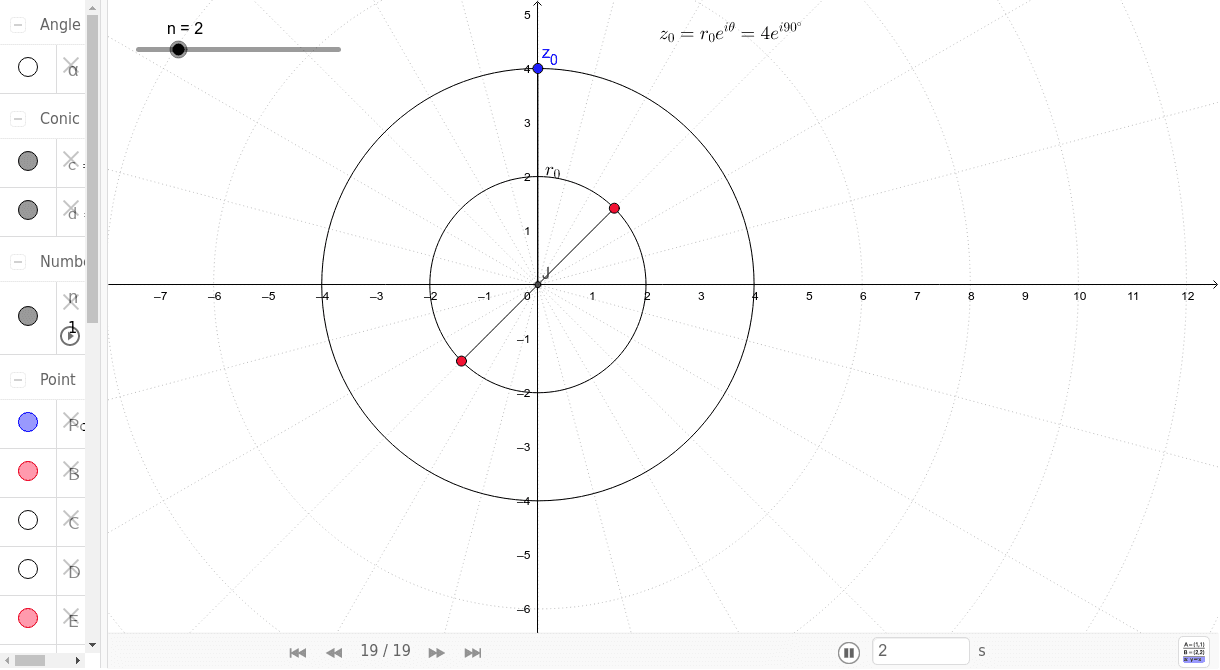Toggle visibility of angle α
Viewport: 1220px width, 670px height.
pyautogui.click(x=28, y=67)
